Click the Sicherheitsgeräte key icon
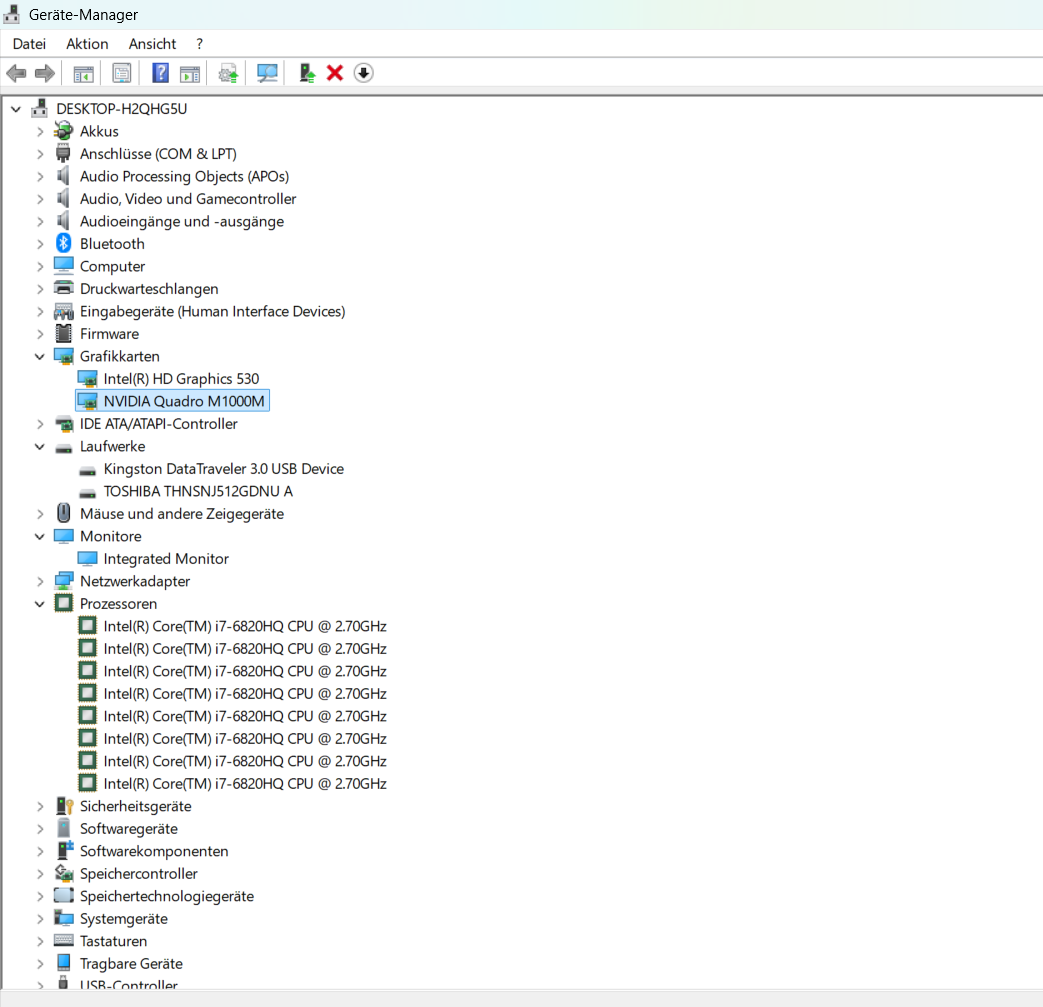The height and width of the screenshot is (1007, 1043). (x=64, y=805)
